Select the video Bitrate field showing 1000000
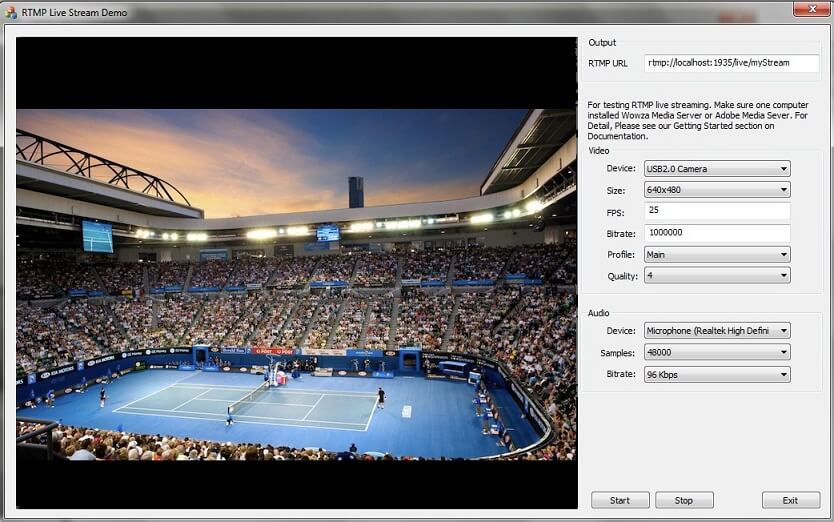Screen dimensions: 834x522 point(717,233)
